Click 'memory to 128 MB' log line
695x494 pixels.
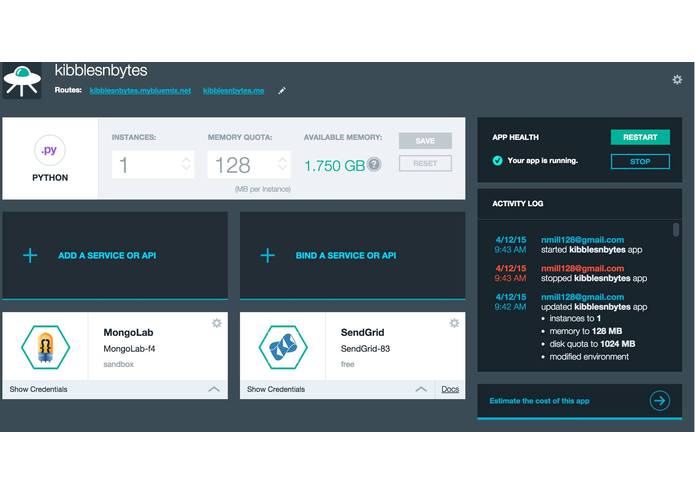pyautogui.click(x=586, y=331)
